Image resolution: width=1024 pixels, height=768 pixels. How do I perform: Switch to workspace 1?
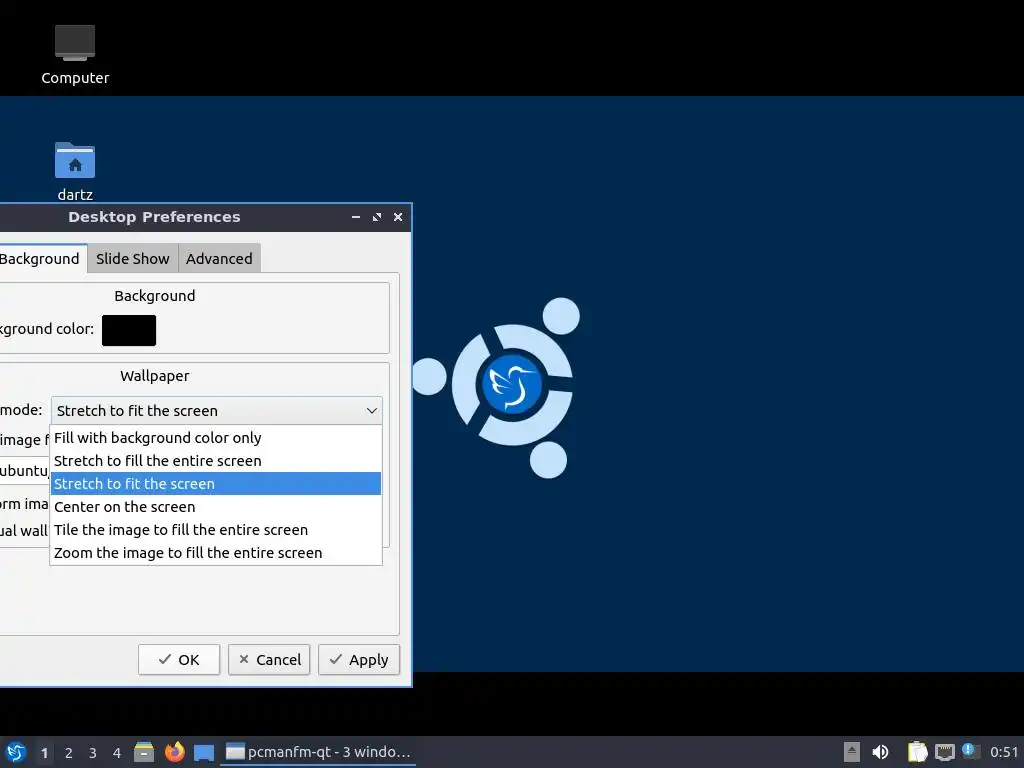[x=44, y=753]
